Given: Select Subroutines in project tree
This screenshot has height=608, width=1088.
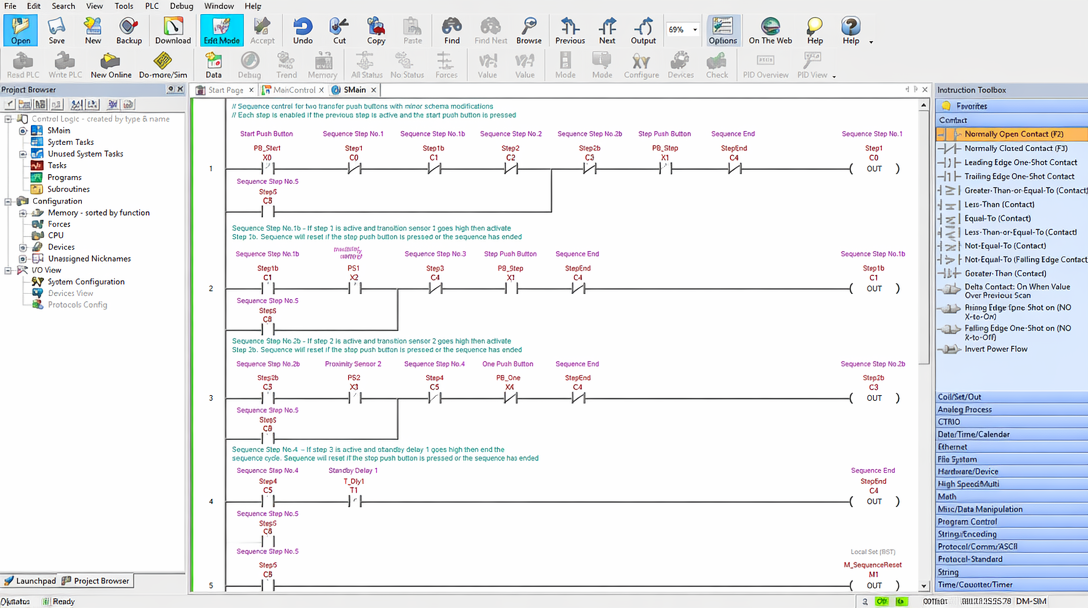Looking at the screenshot, I should pos(68,189).
